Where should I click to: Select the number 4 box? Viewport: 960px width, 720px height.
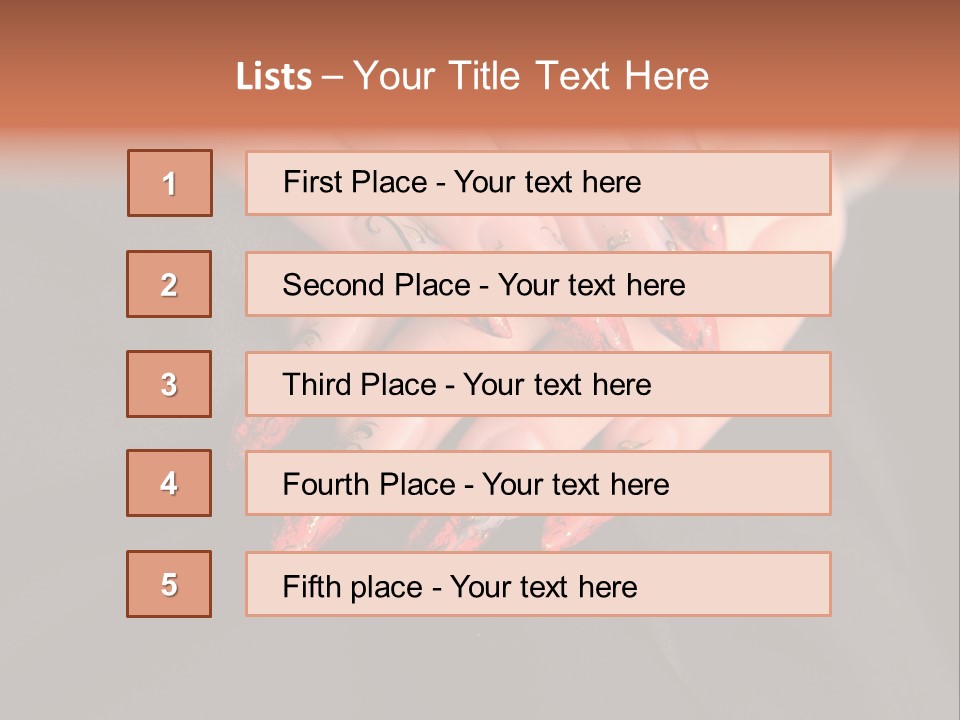coord(169,484)
